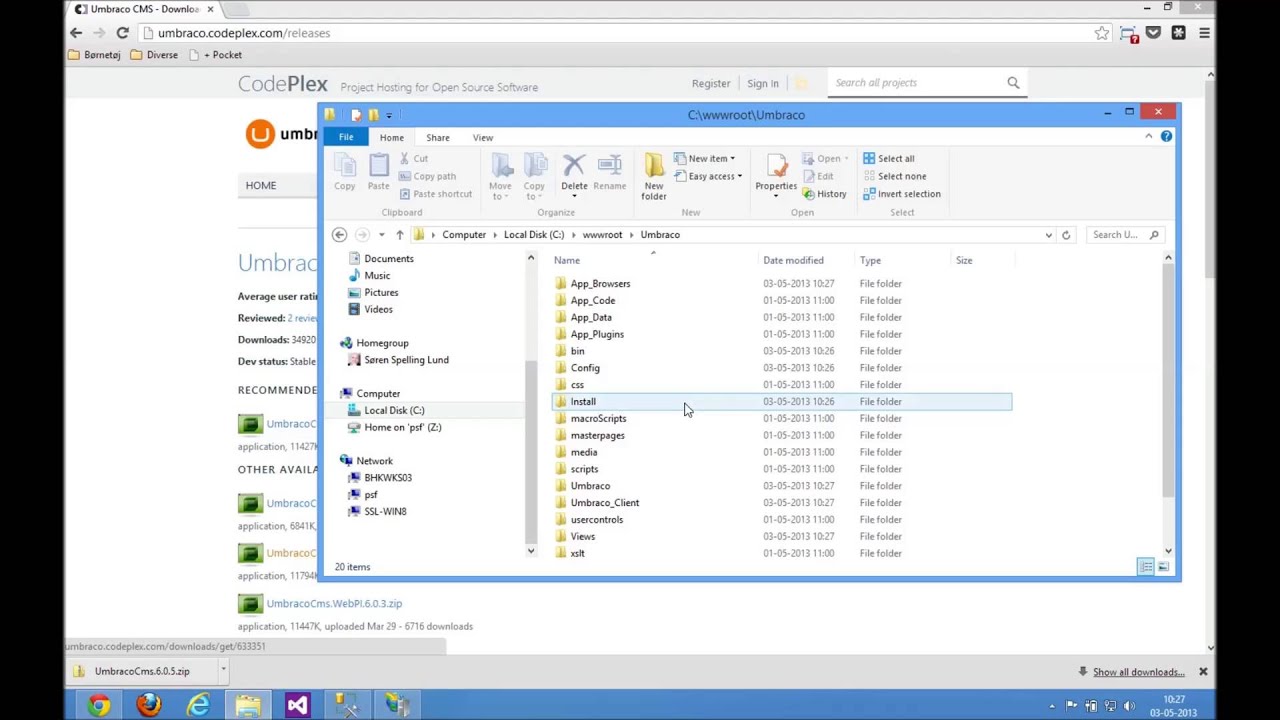Click Paste shortcut in Clipboard group
This screenshot has height=720, width=1280.
coord(435,194)
